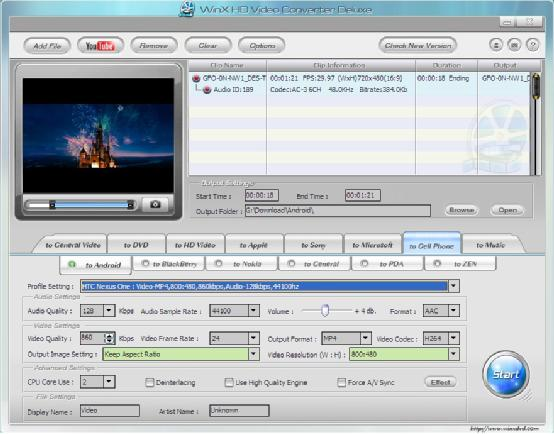Open the Output Format MP4 dropdown
This screenshot has height=434, width=554.
click(x=366, y=338)
